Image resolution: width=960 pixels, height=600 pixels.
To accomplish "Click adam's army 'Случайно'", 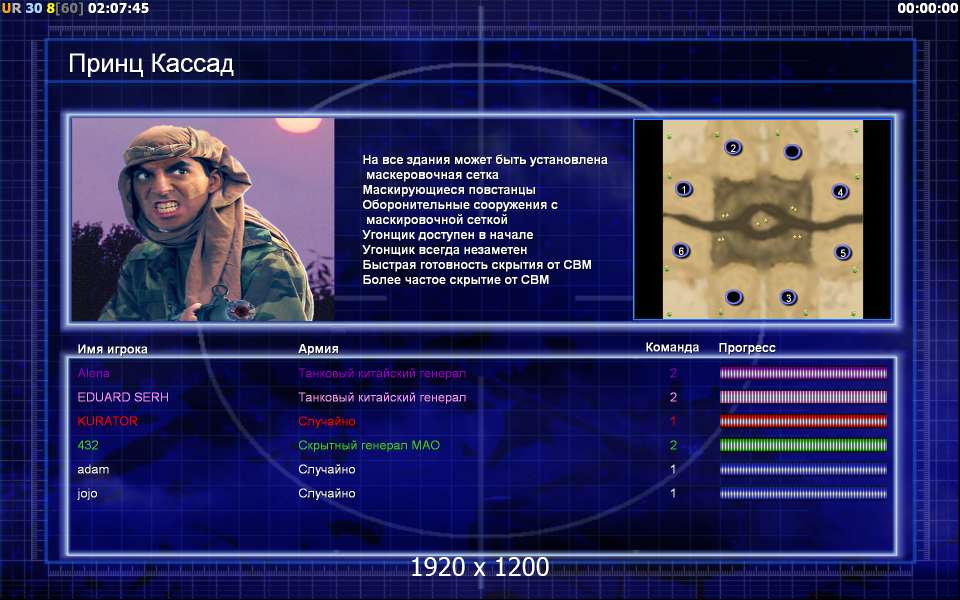I will 327,470.
